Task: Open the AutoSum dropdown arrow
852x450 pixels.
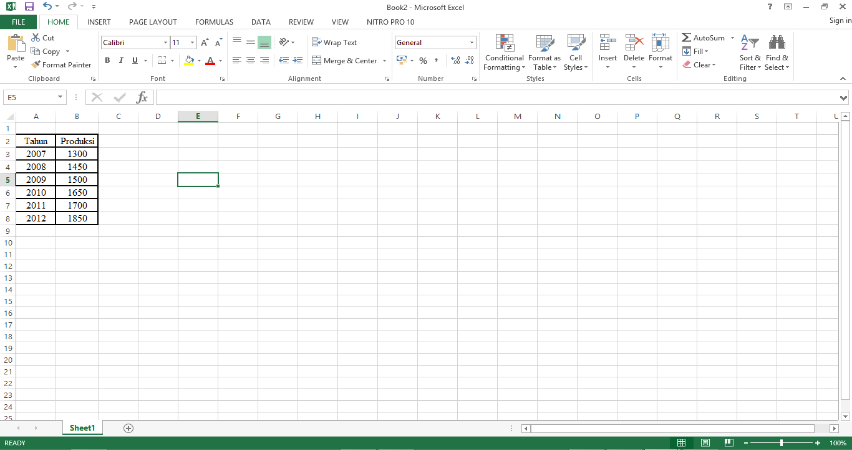Action: point(732,38)
